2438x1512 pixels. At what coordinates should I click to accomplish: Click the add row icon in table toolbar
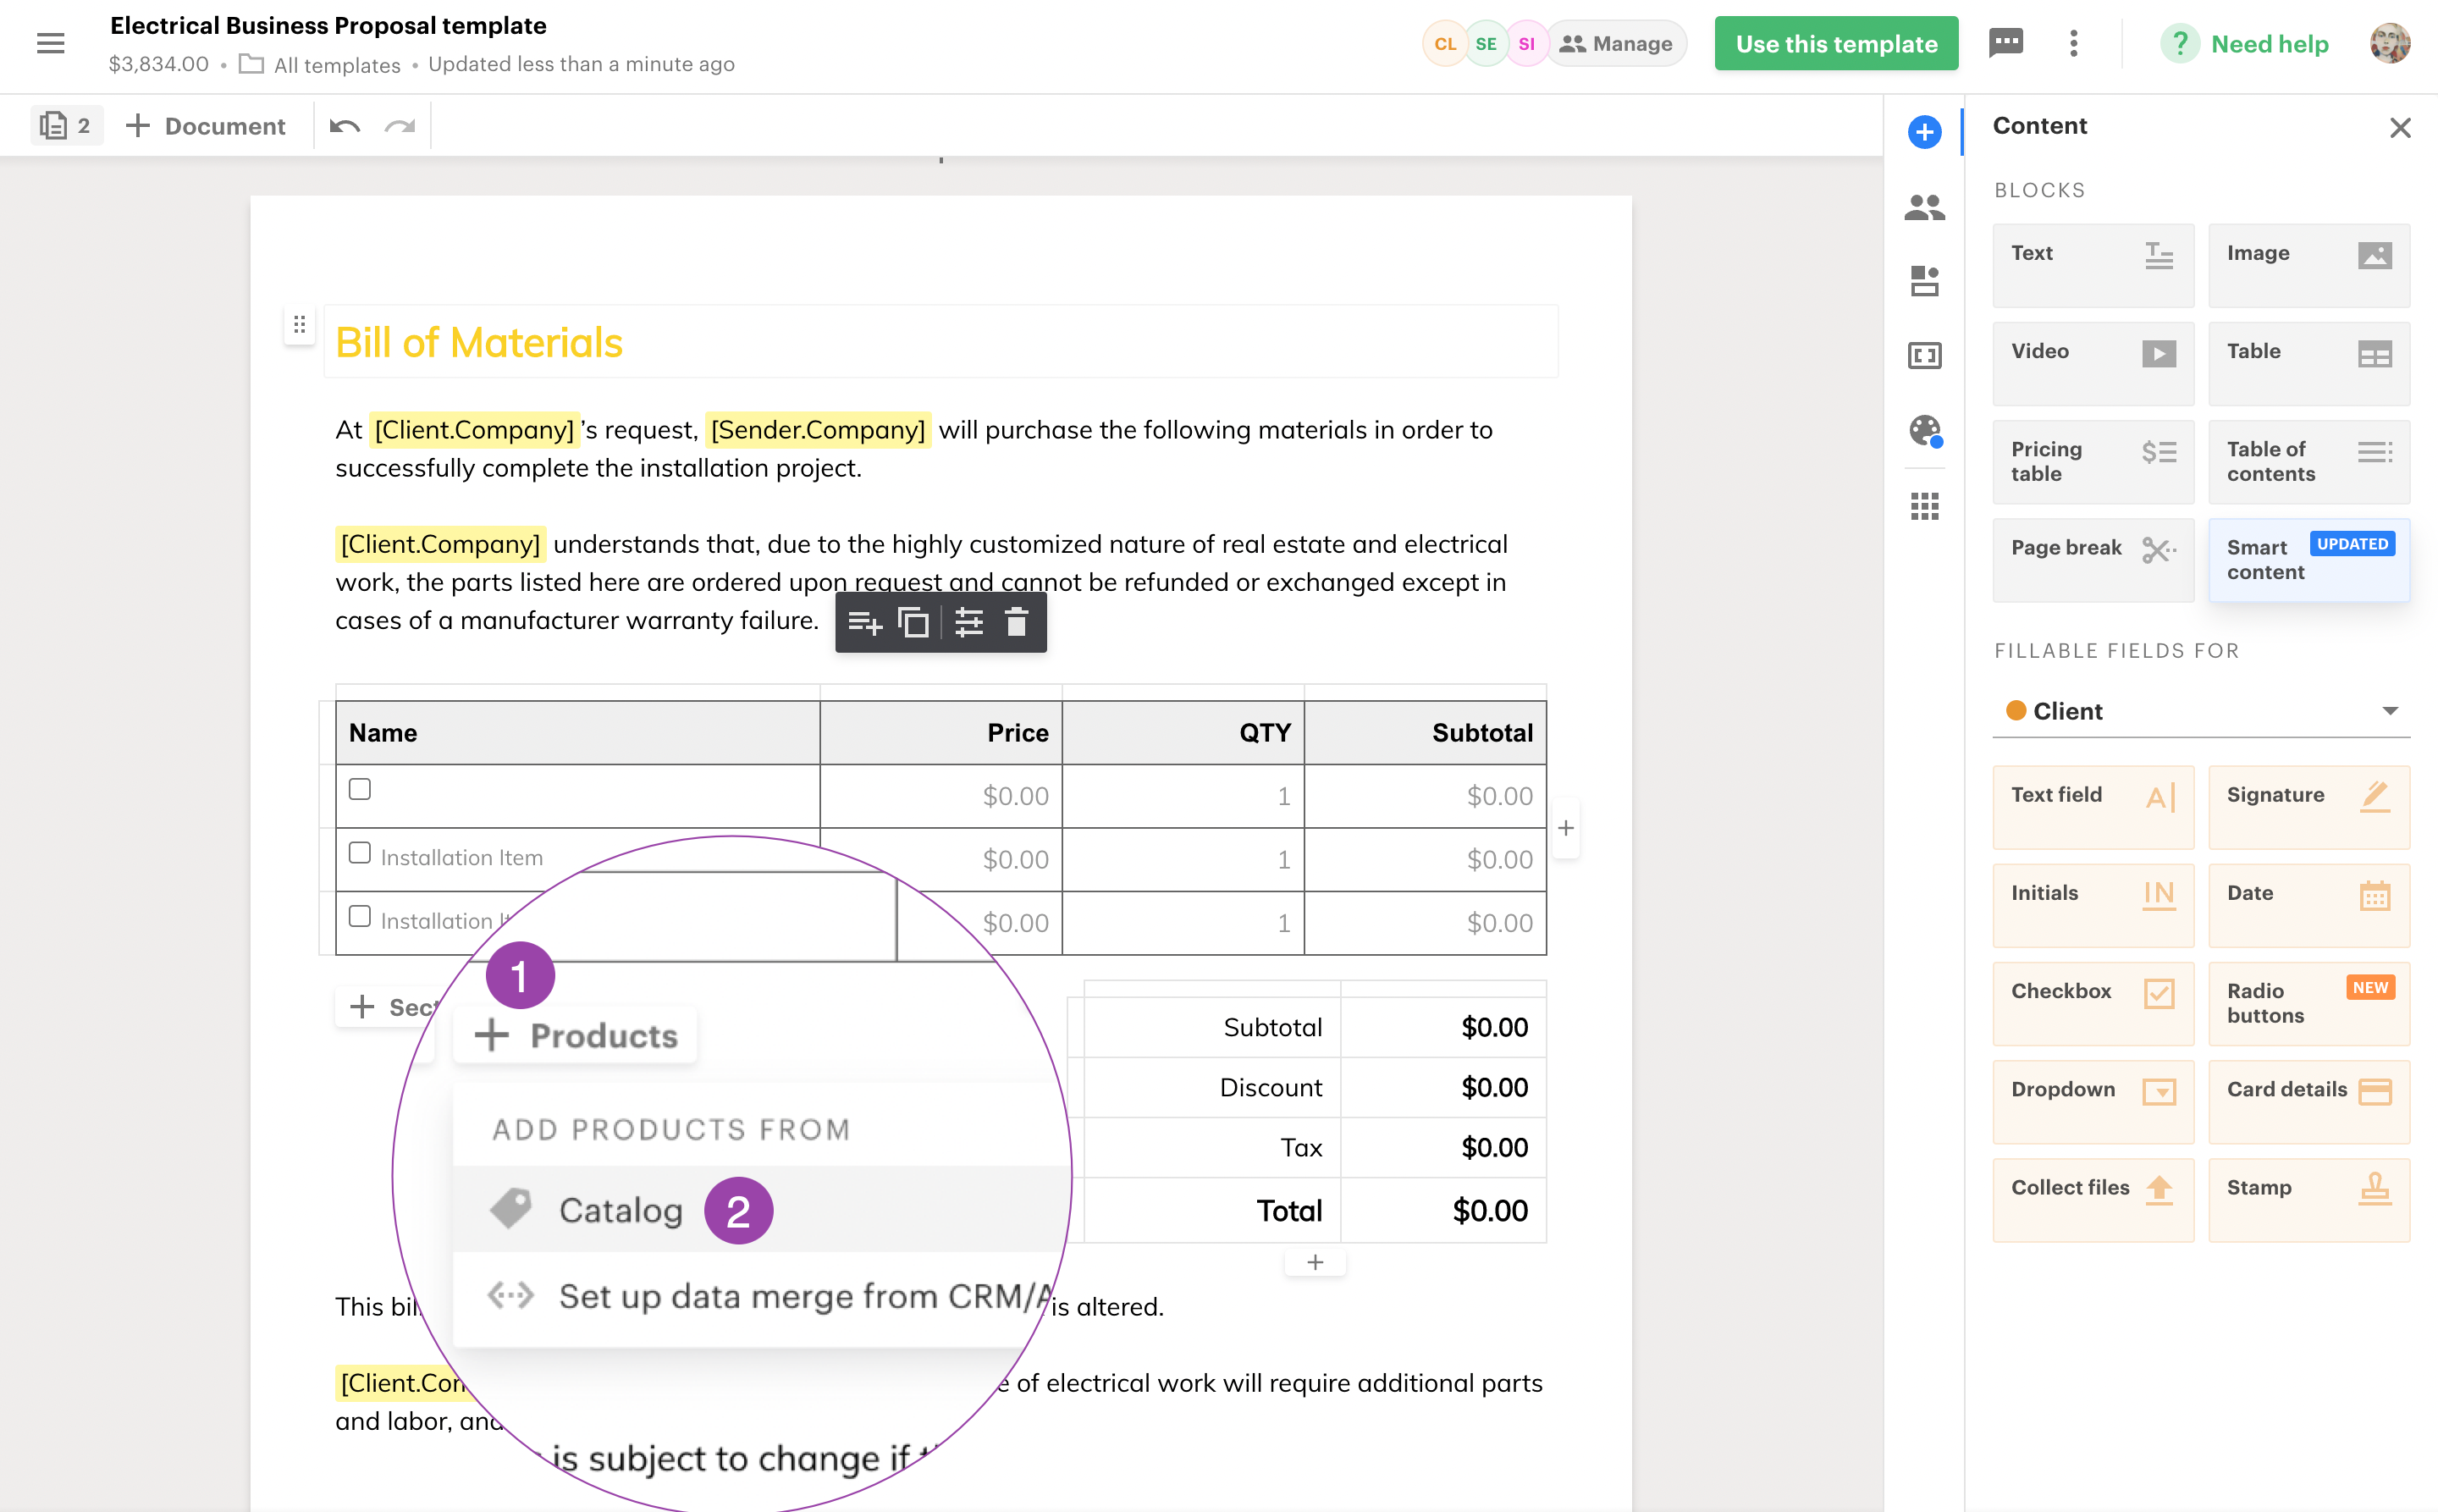point(864,622)
